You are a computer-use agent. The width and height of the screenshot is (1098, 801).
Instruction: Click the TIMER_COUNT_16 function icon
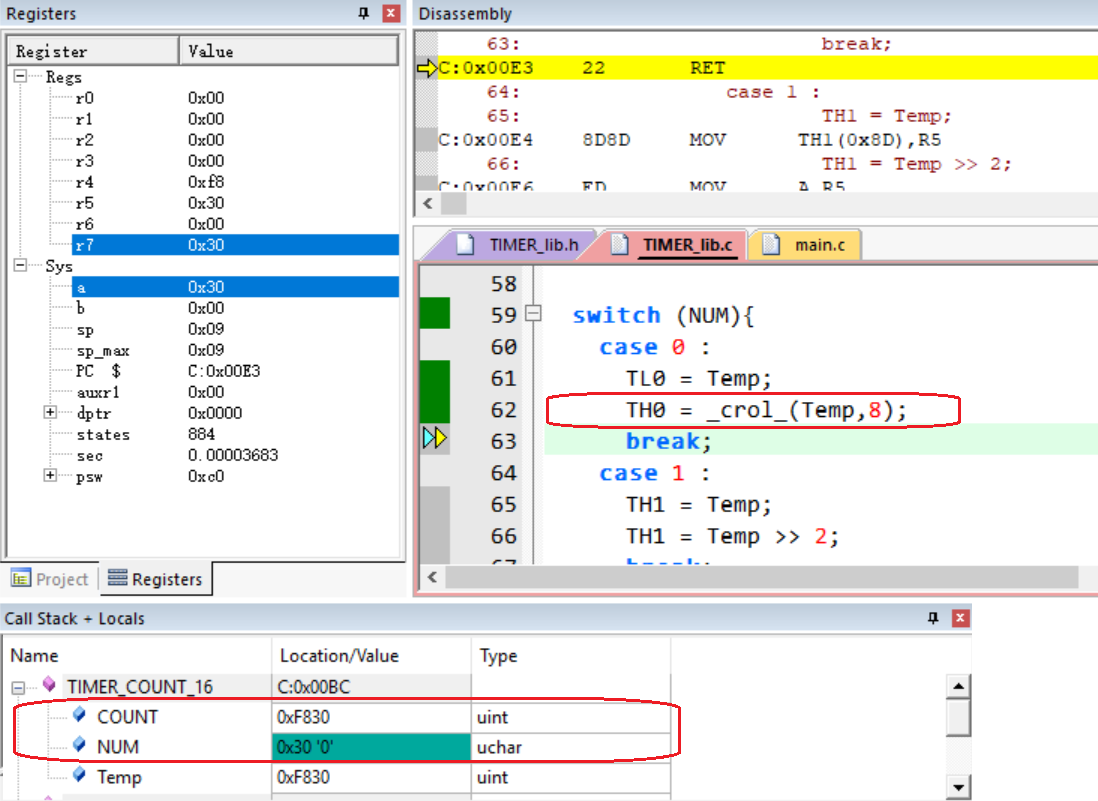(x=49, y=684)
